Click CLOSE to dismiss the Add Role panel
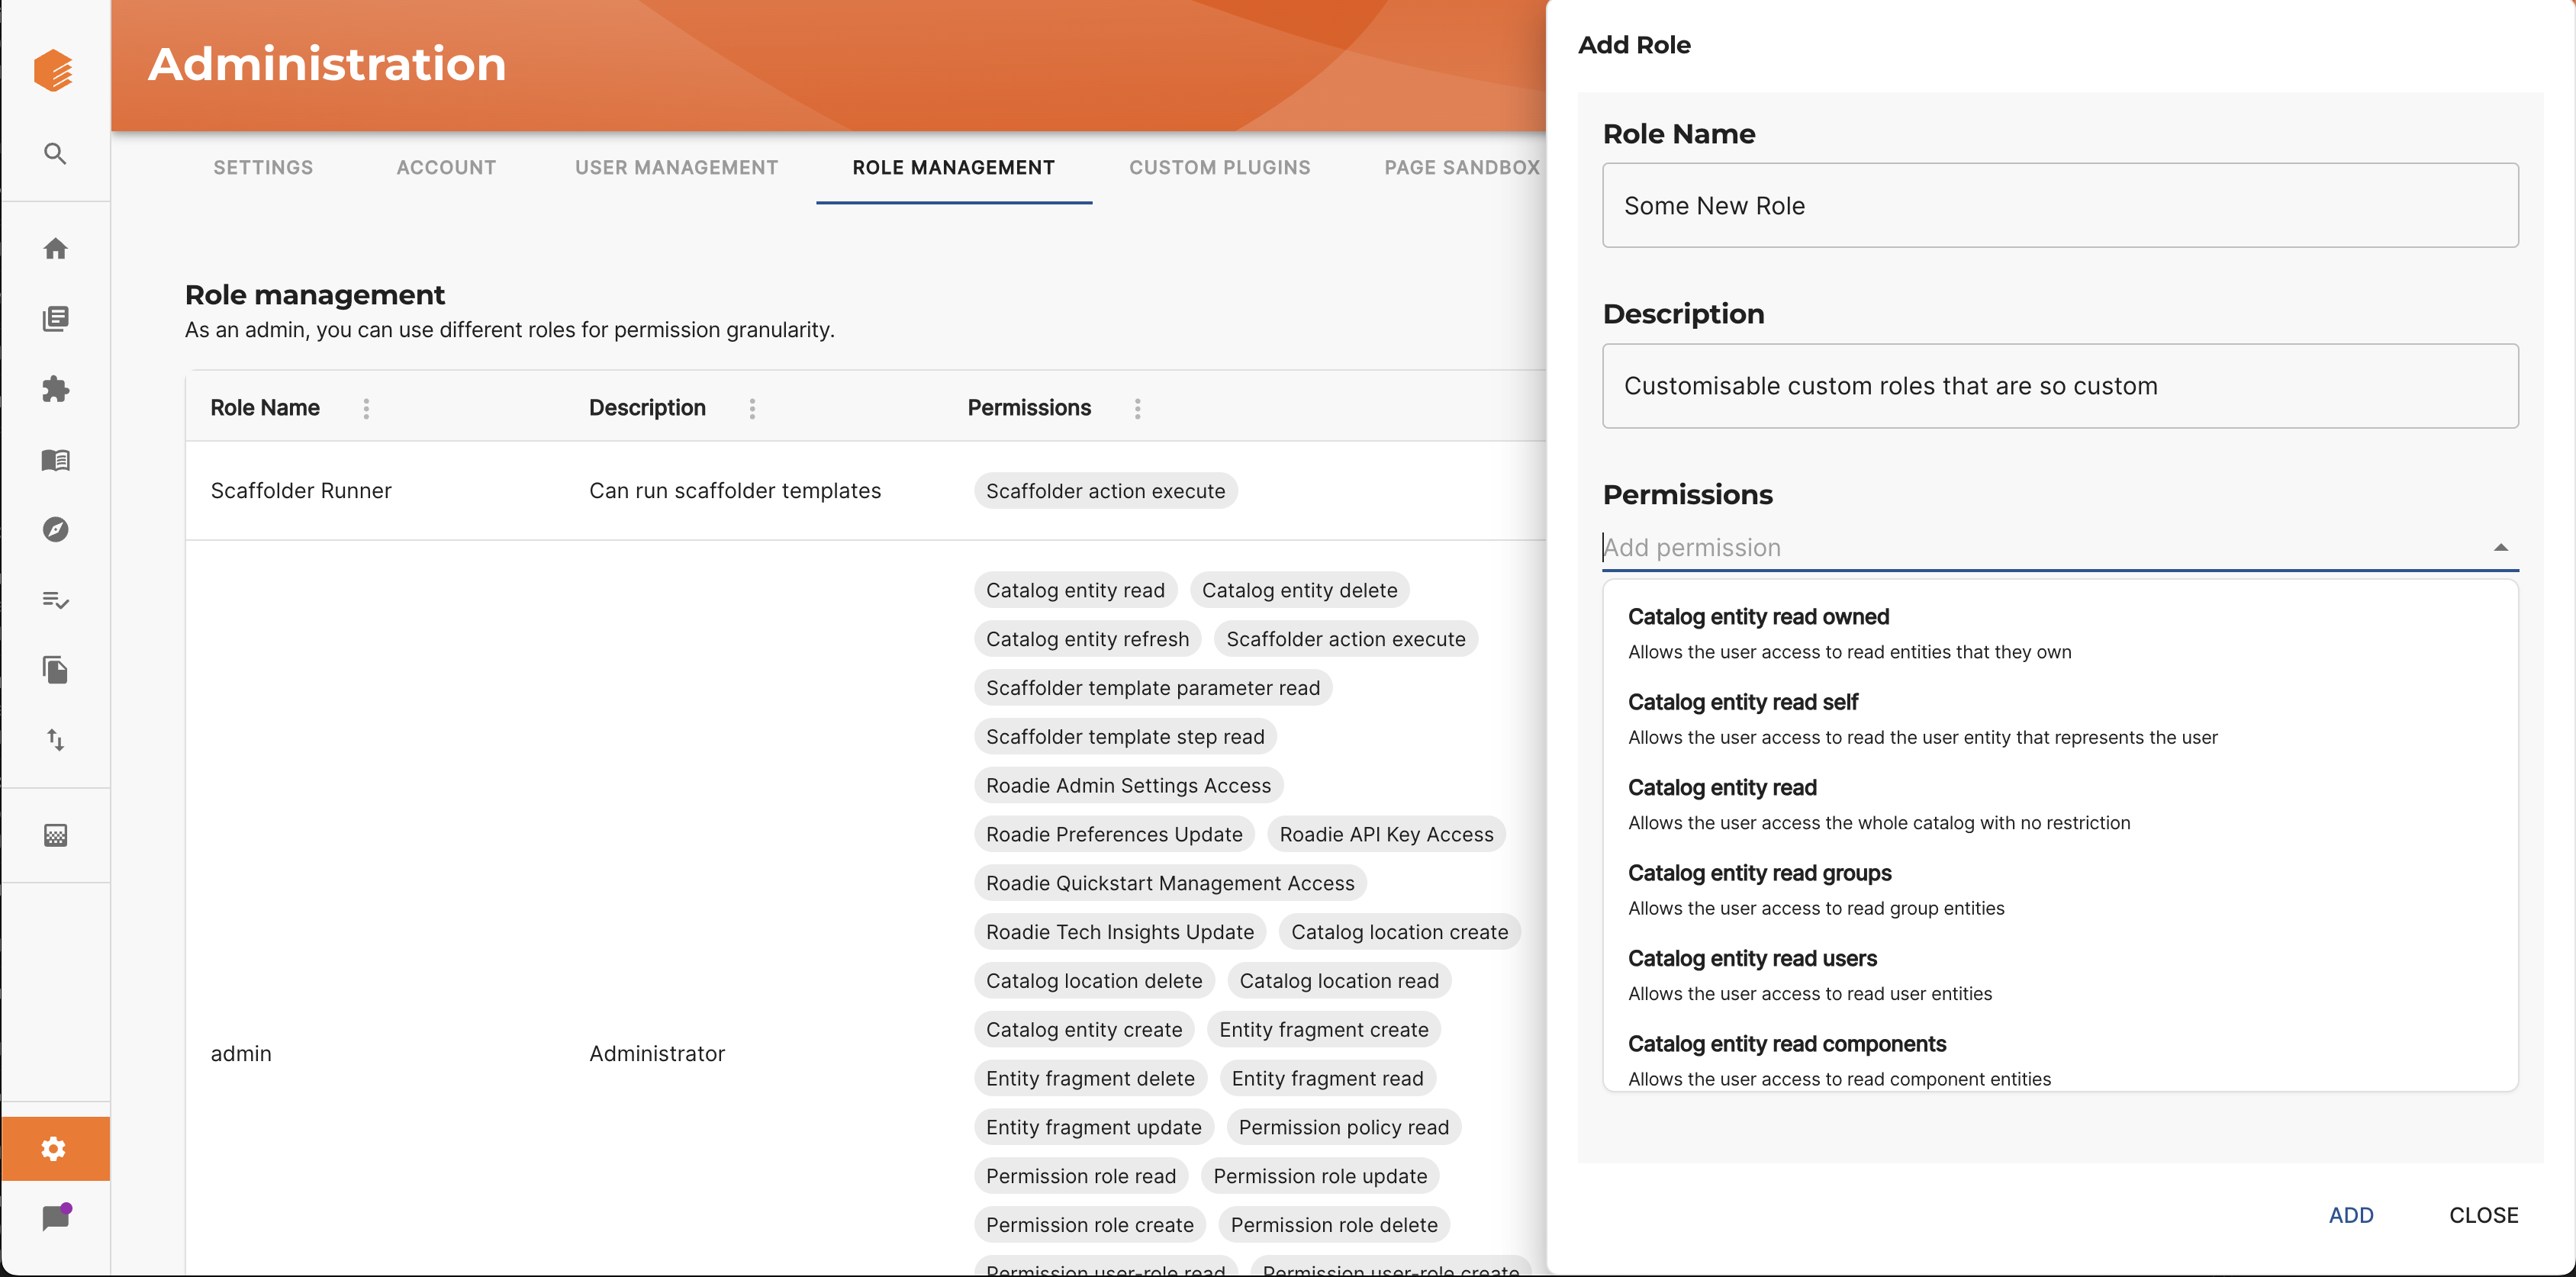The height and width of the screenshot is (1277, 2576). [2482, 1216]
